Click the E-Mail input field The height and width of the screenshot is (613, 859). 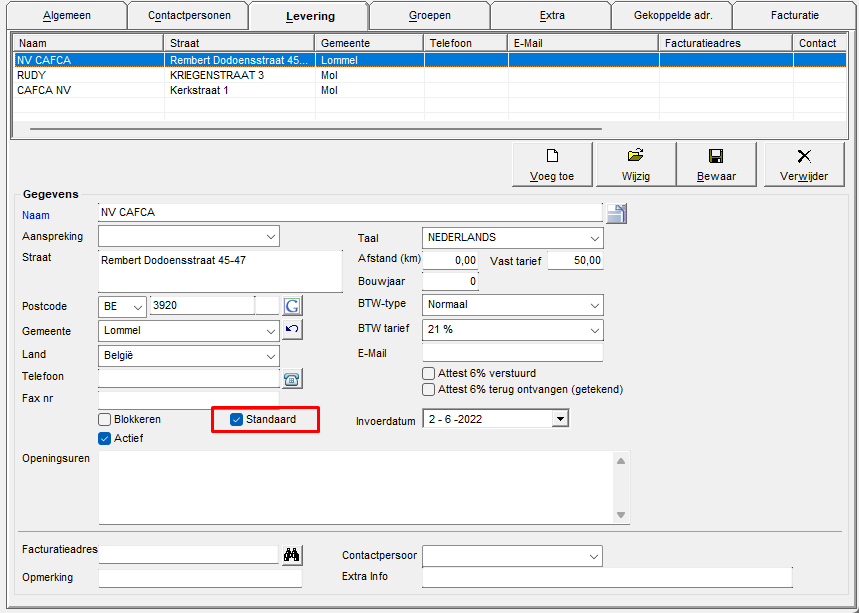[x=512, y=353]
